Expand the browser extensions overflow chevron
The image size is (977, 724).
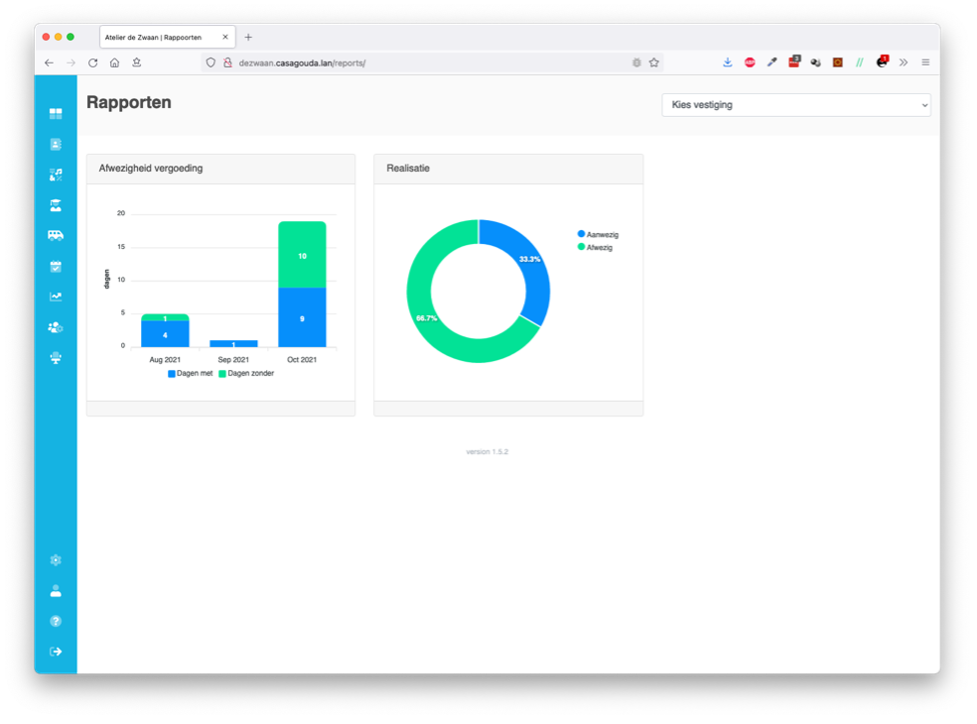903,62
